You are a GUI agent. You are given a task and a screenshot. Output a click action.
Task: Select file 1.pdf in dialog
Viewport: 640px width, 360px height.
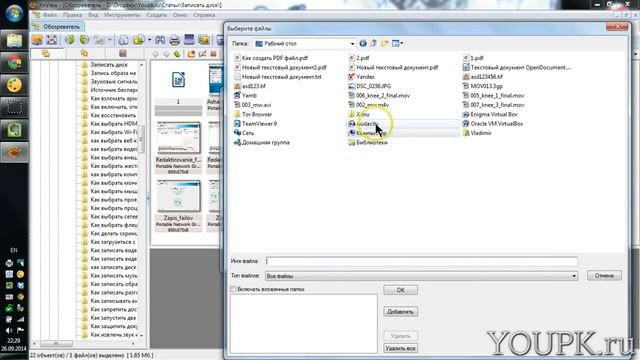[x=473, y=58]
